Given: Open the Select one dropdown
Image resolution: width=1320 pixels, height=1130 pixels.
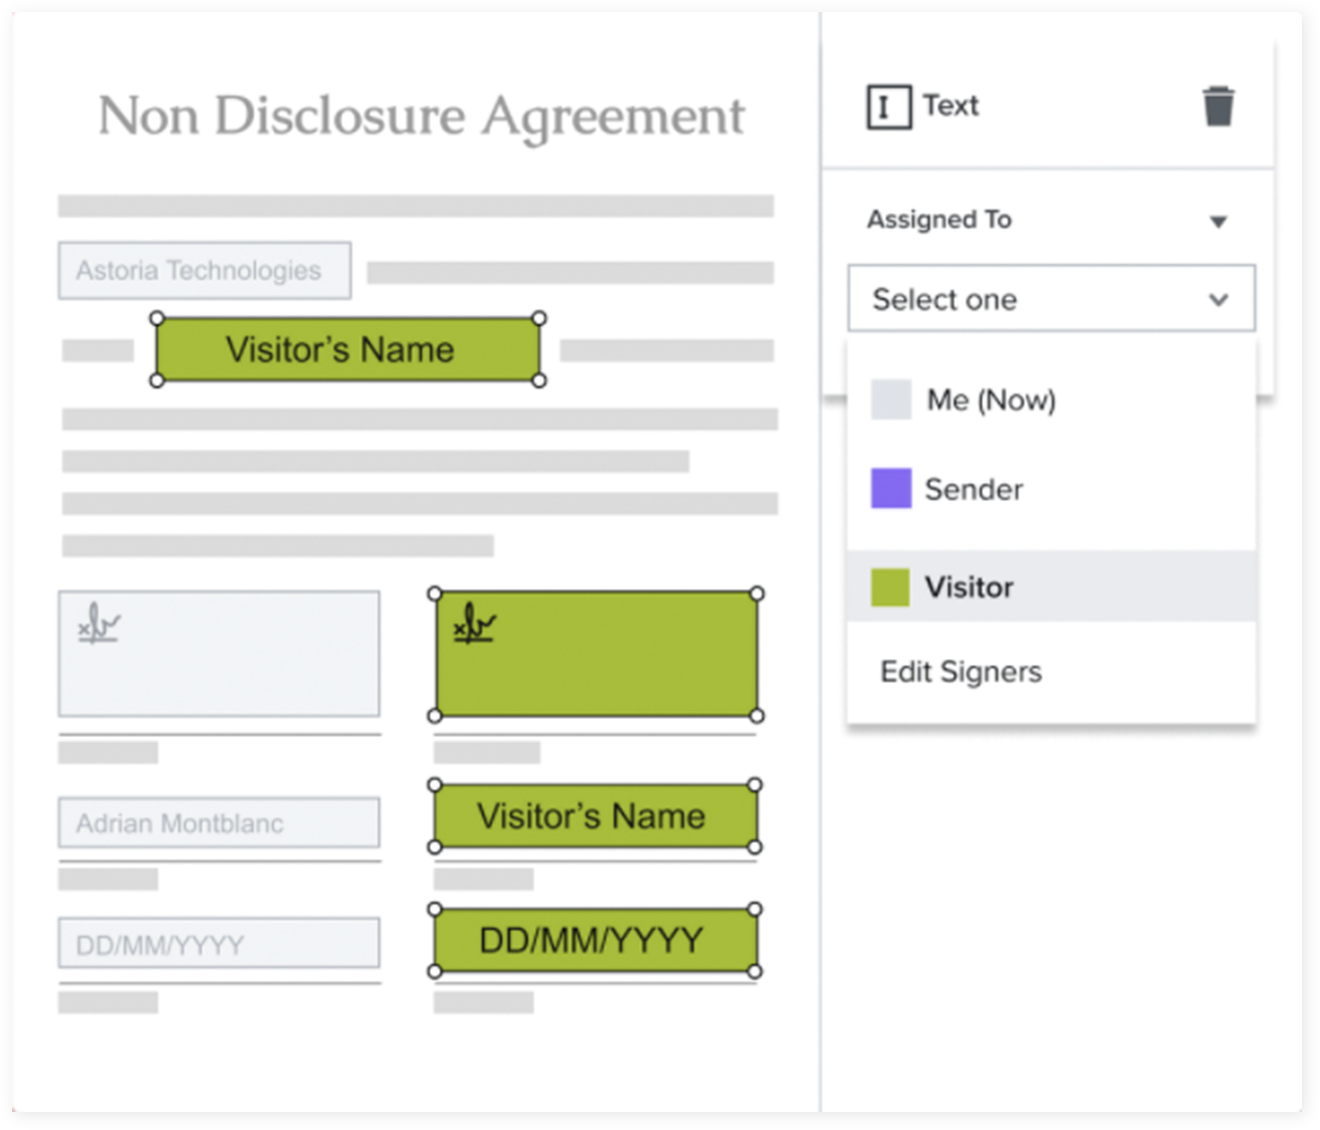Looking at the screenshot, I should click(1050, 298).
